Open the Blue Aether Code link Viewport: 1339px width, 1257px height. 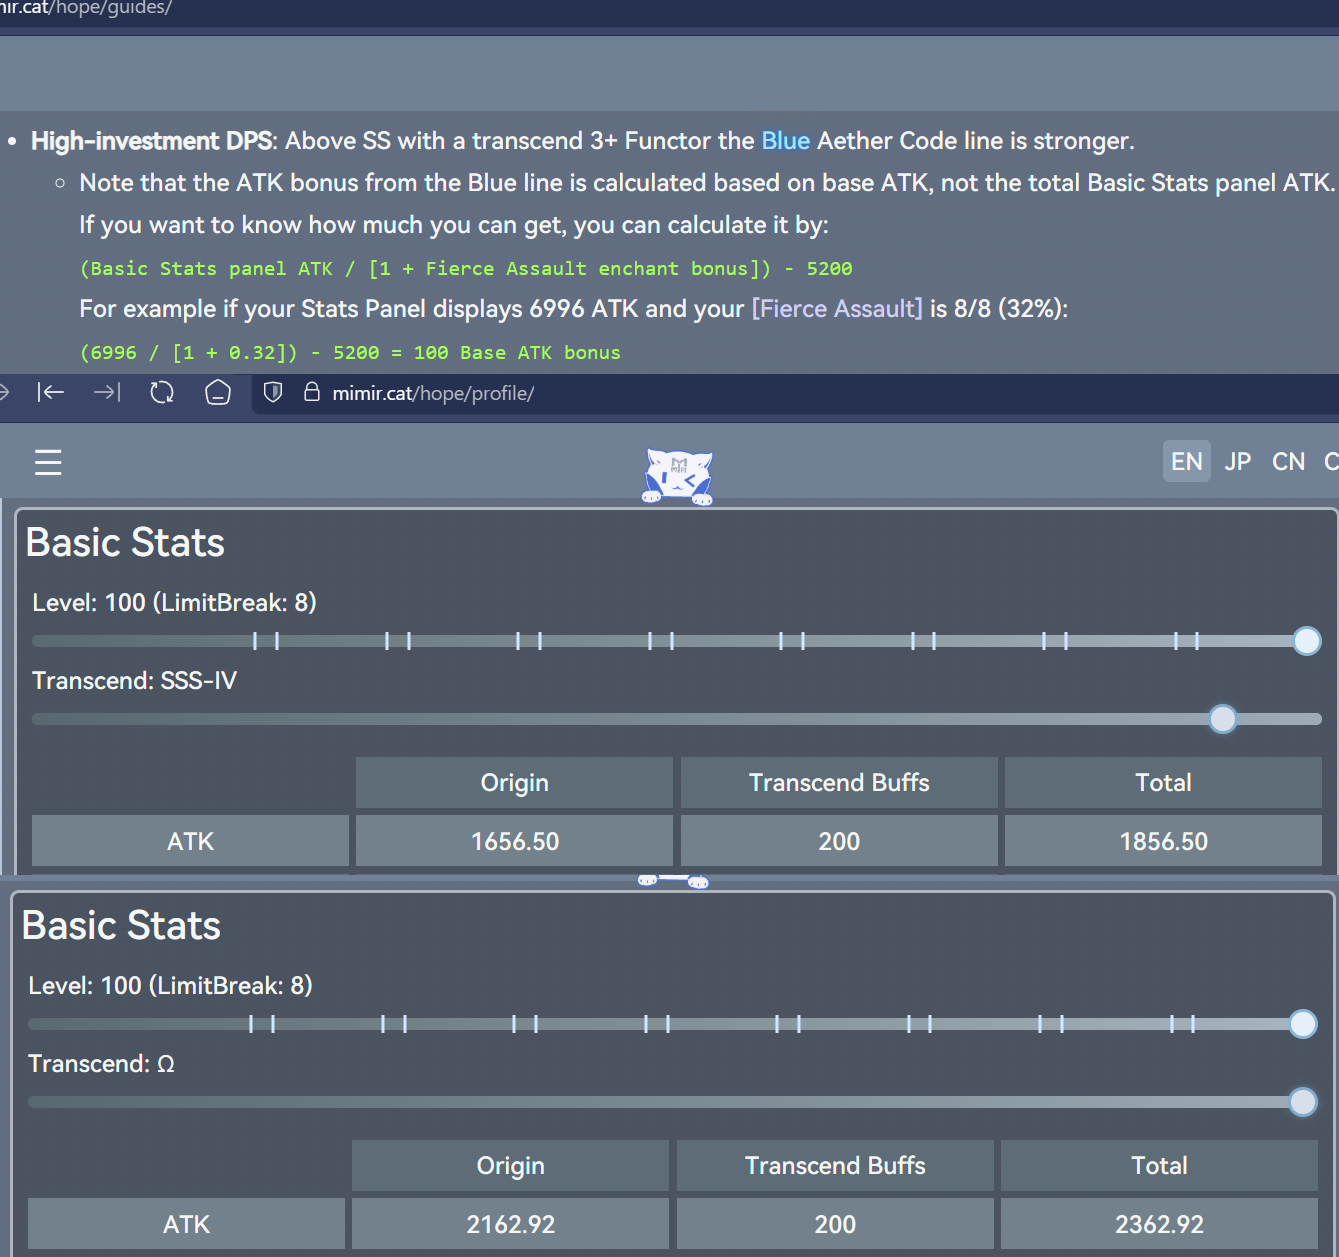pos(785,141)
